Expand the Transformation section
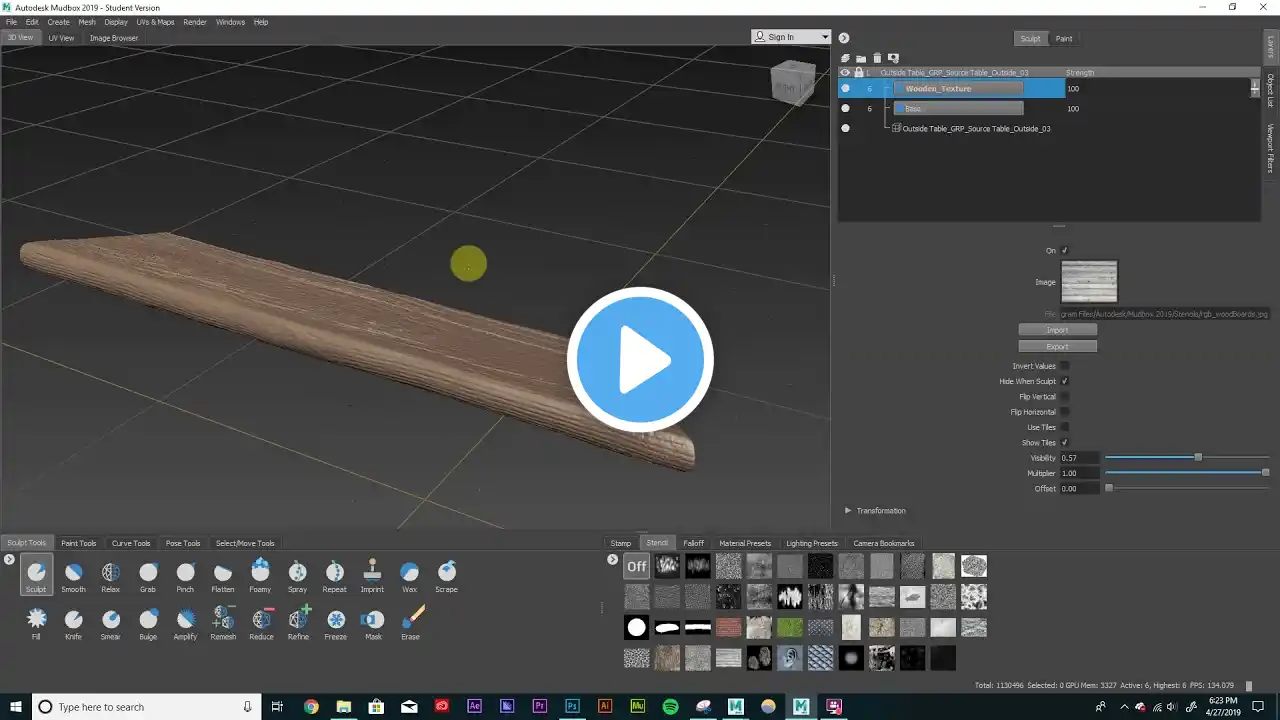Viewport: 1280px width, 720px height. coord(848,511)
